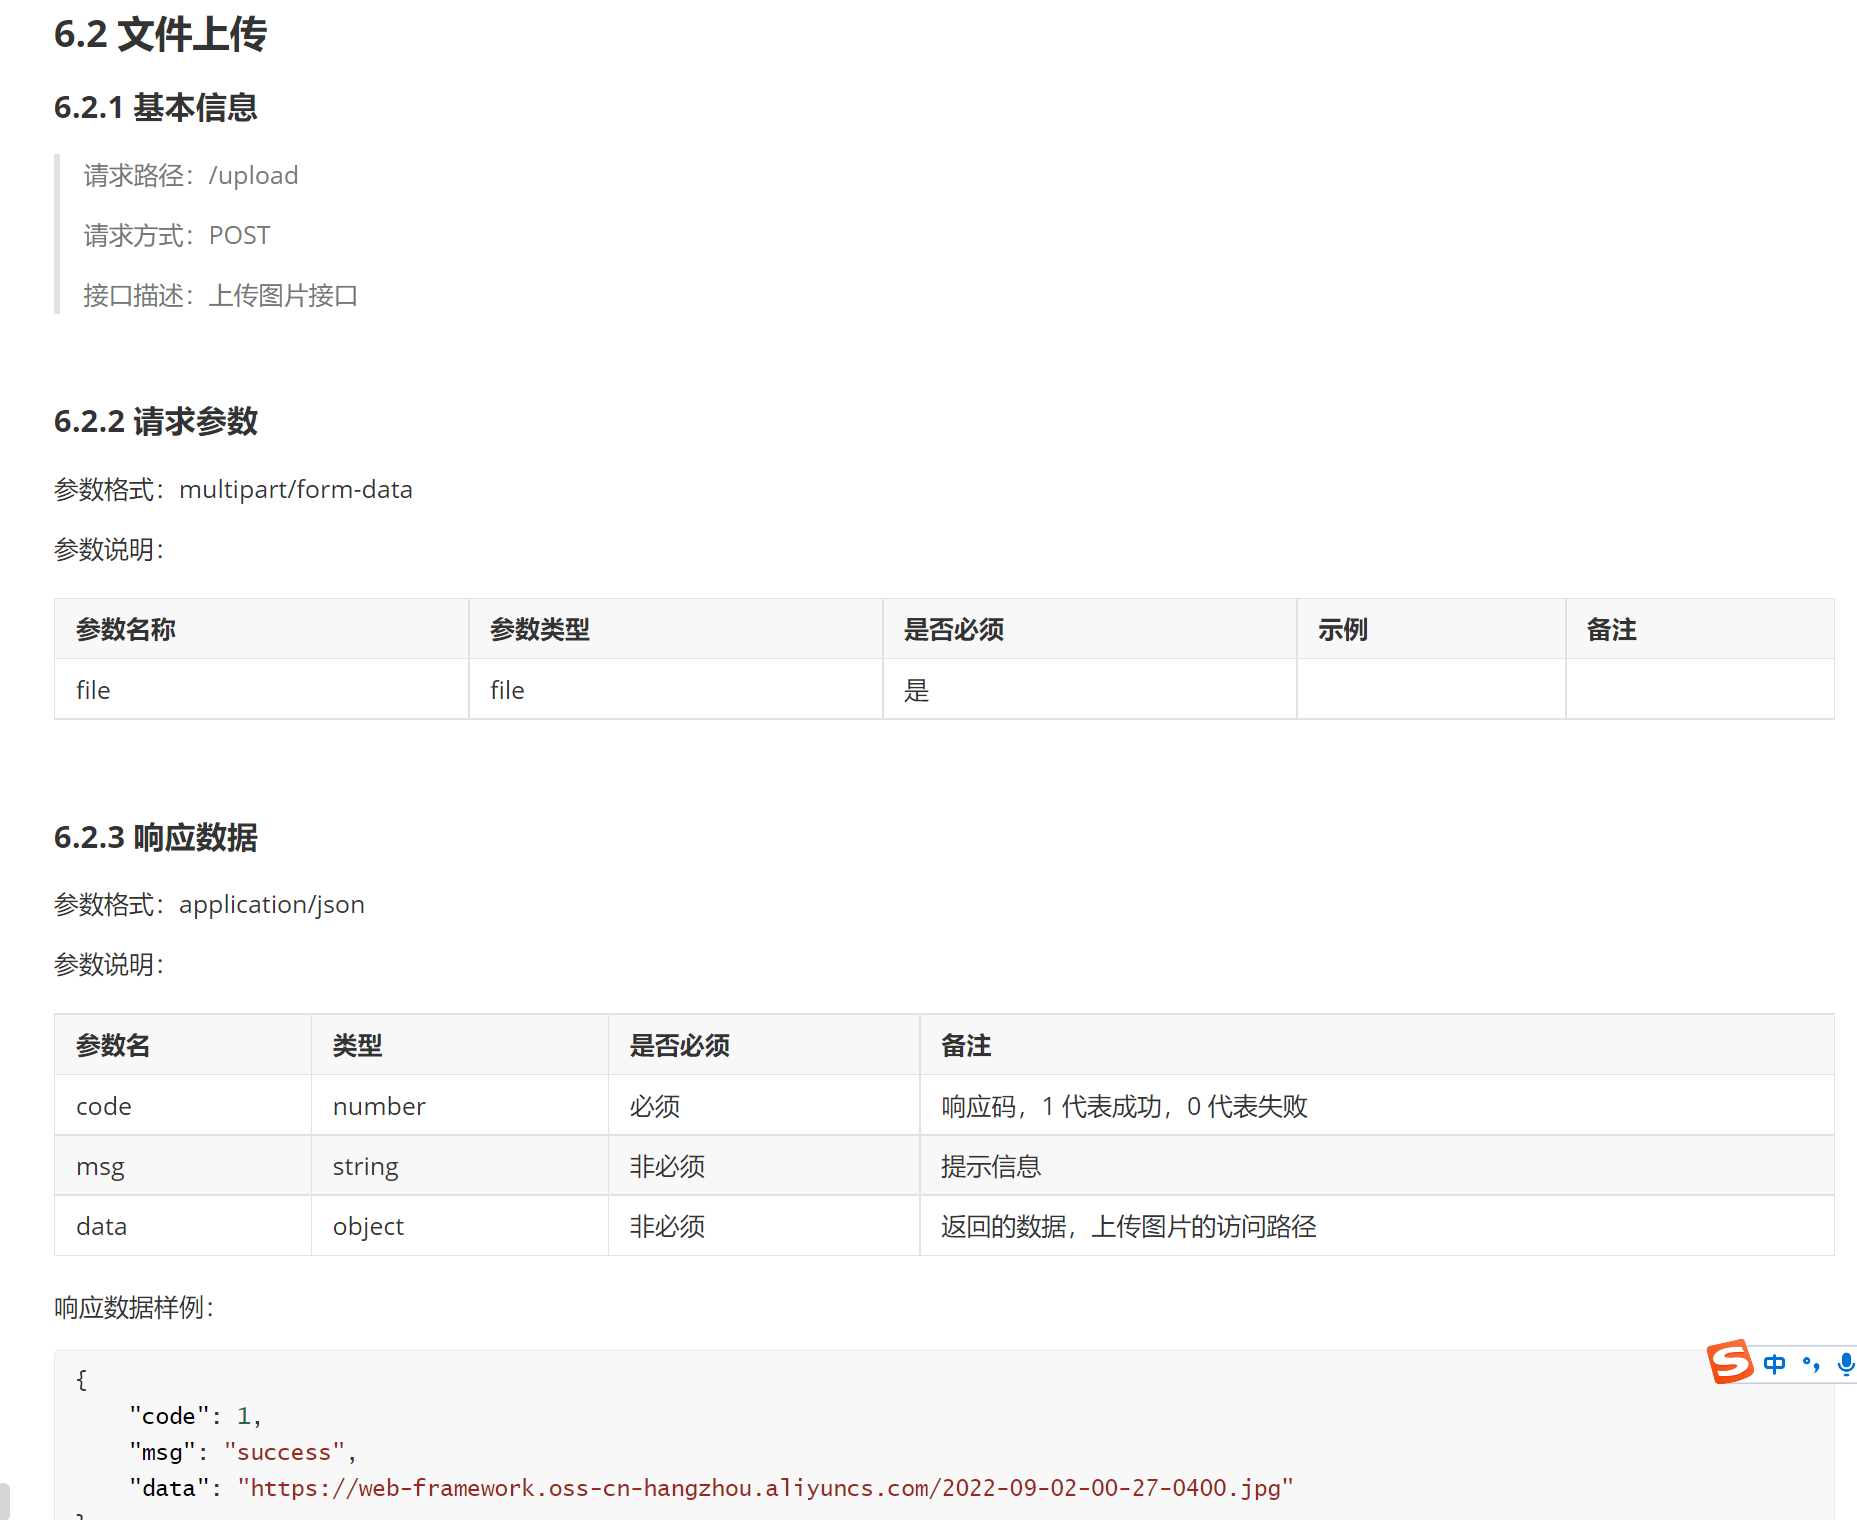Click the 6.2.3 响应数据 heading
The height and width of the screenshot is (1520, 1857).
click(155, 838)
